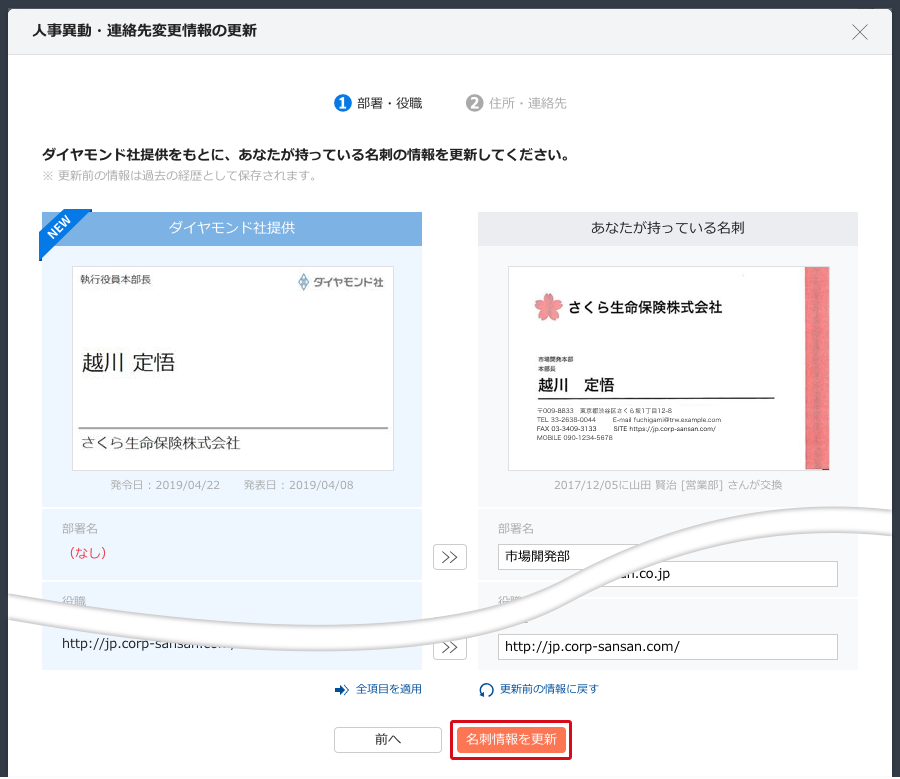Click the blue NEW ribbon badge
The height and width of the screenshot is (779, 900).
(62, 231)
